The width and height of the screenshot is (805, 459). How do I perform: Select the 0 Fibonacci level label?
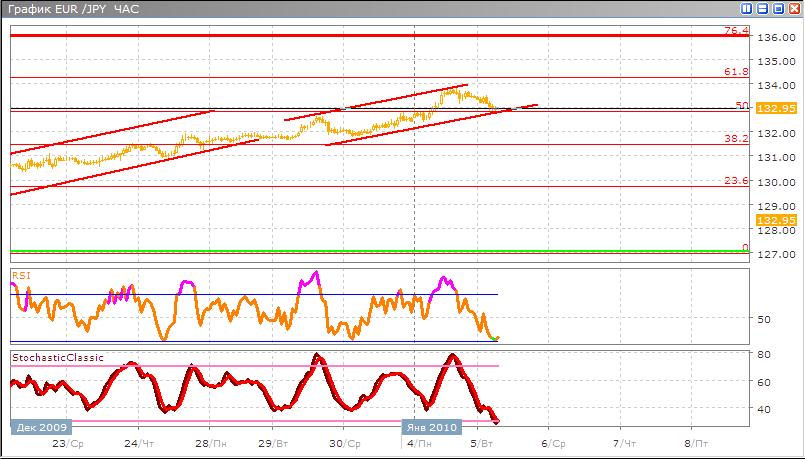744,247
